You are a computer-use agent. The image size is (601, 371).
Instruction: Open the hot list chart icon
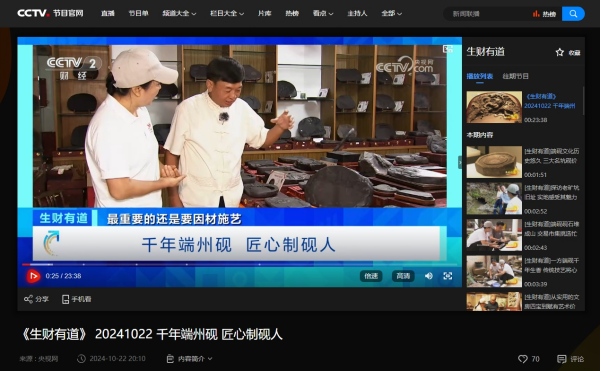[536, 14]
